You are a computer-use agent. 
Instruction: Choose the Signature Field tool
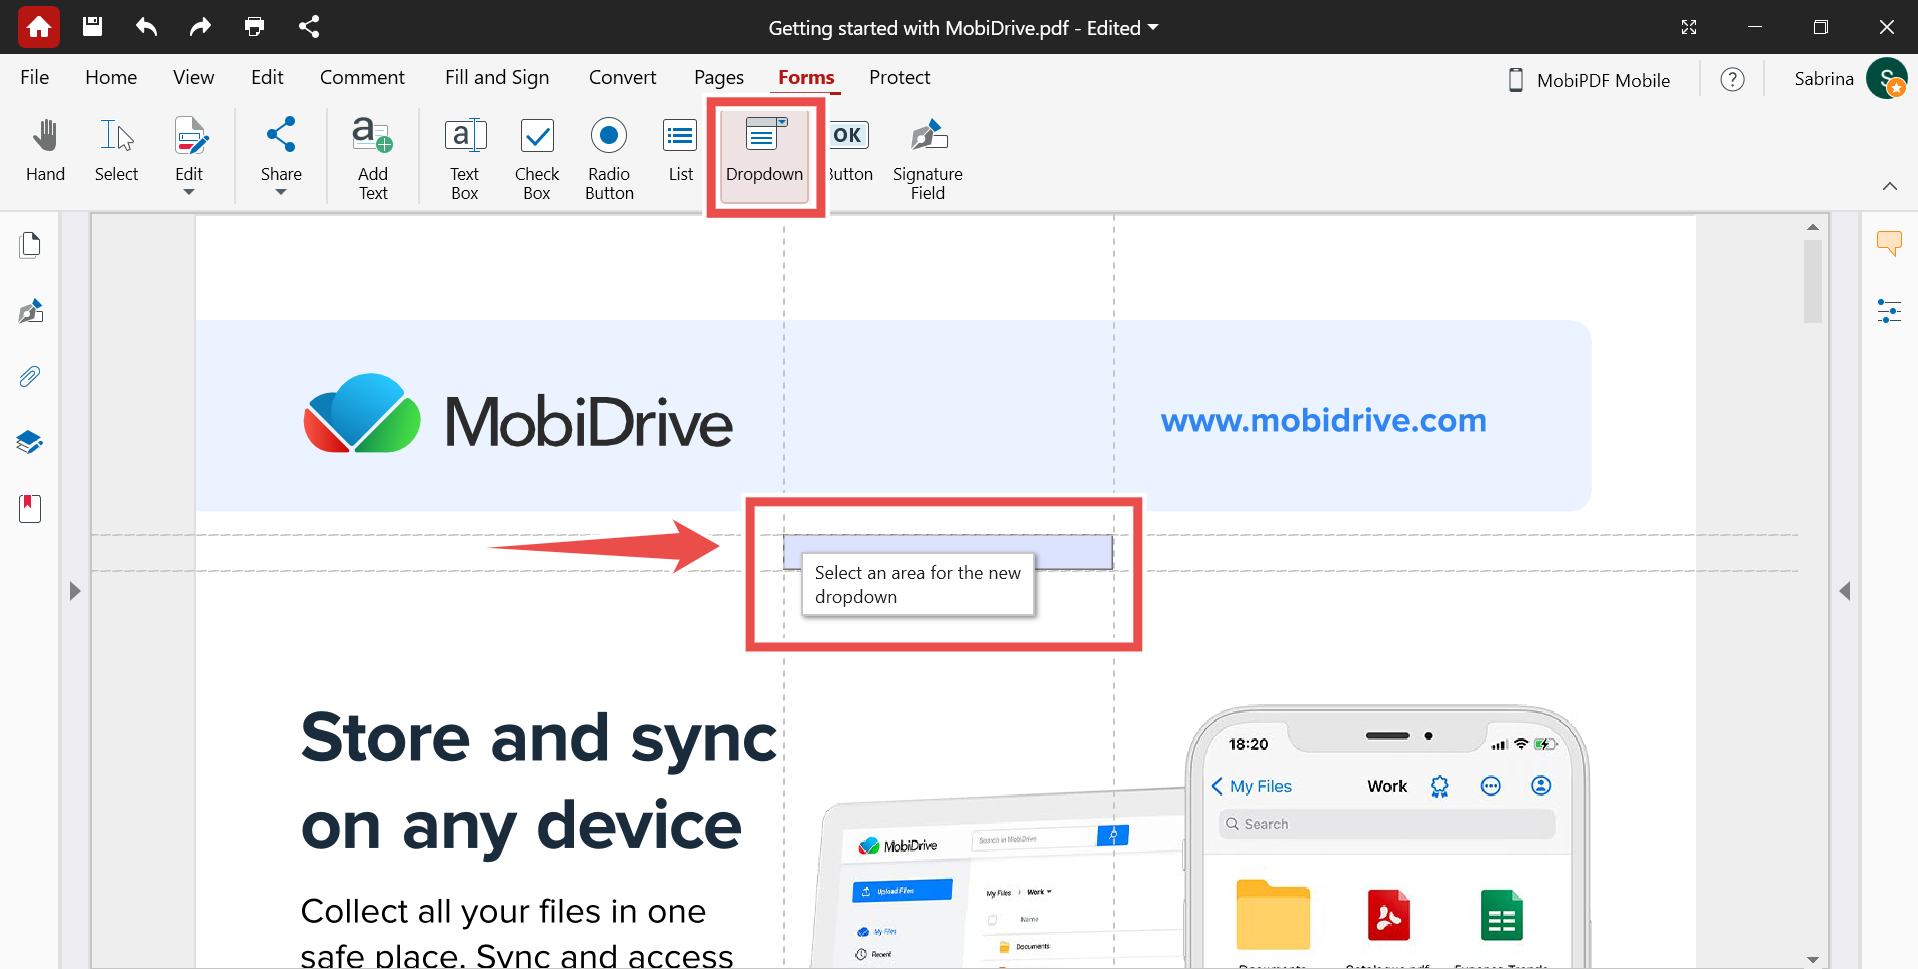pyautogui.click(x=927, y=157)
